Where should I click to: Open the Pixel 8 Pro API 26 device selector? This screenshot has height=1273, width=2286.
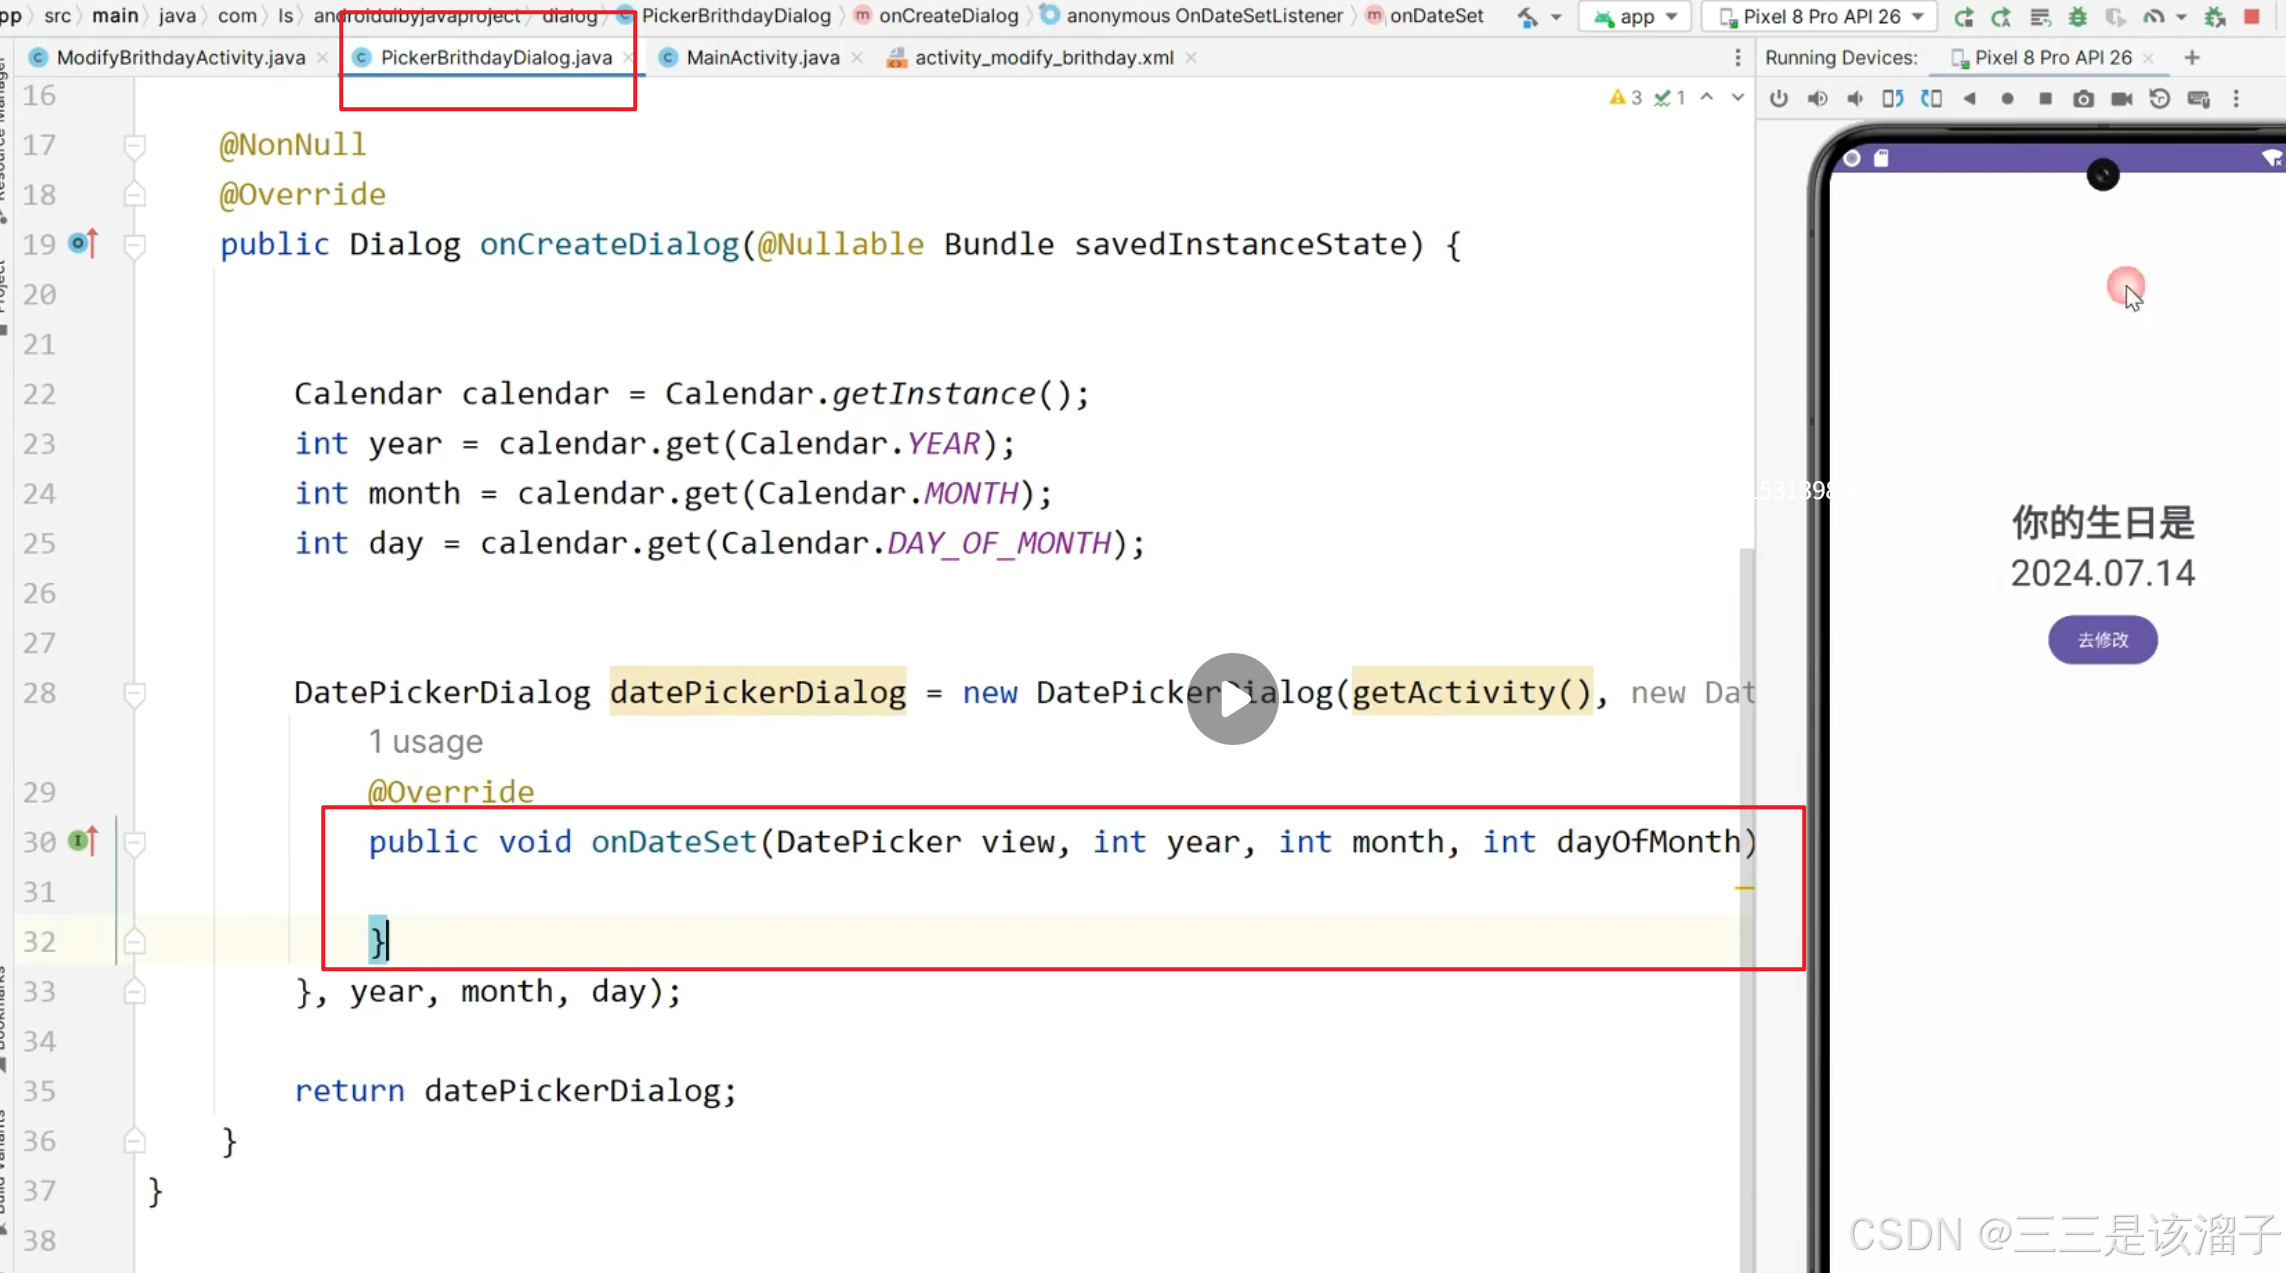click(x=1820, y=17)
